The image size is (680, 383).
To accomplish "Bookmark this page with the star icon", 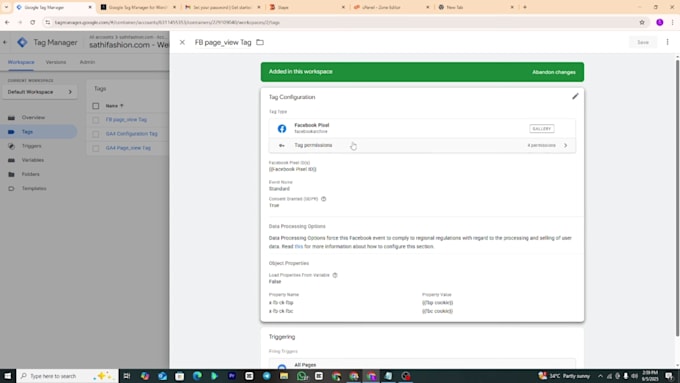I will coord(642,22).
